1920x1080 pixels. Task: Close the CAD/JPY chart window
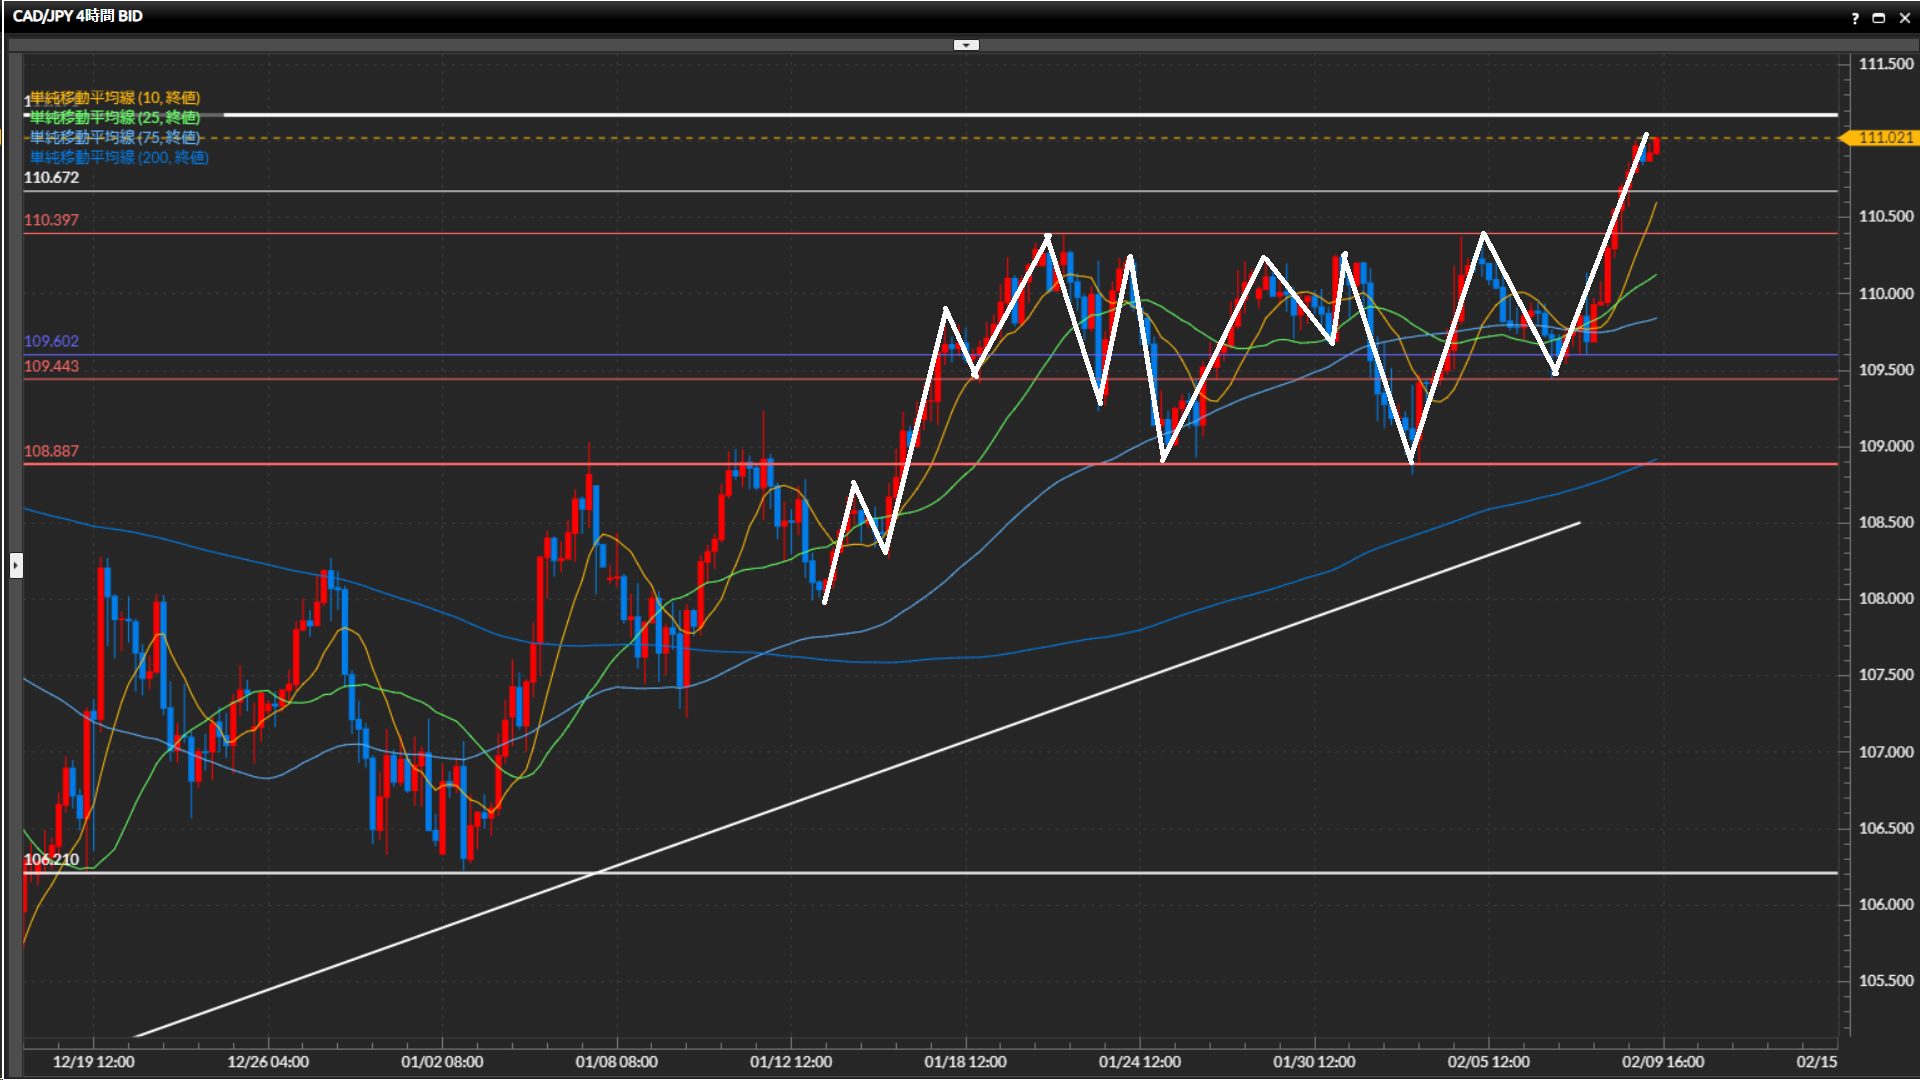coord(1904,17)
